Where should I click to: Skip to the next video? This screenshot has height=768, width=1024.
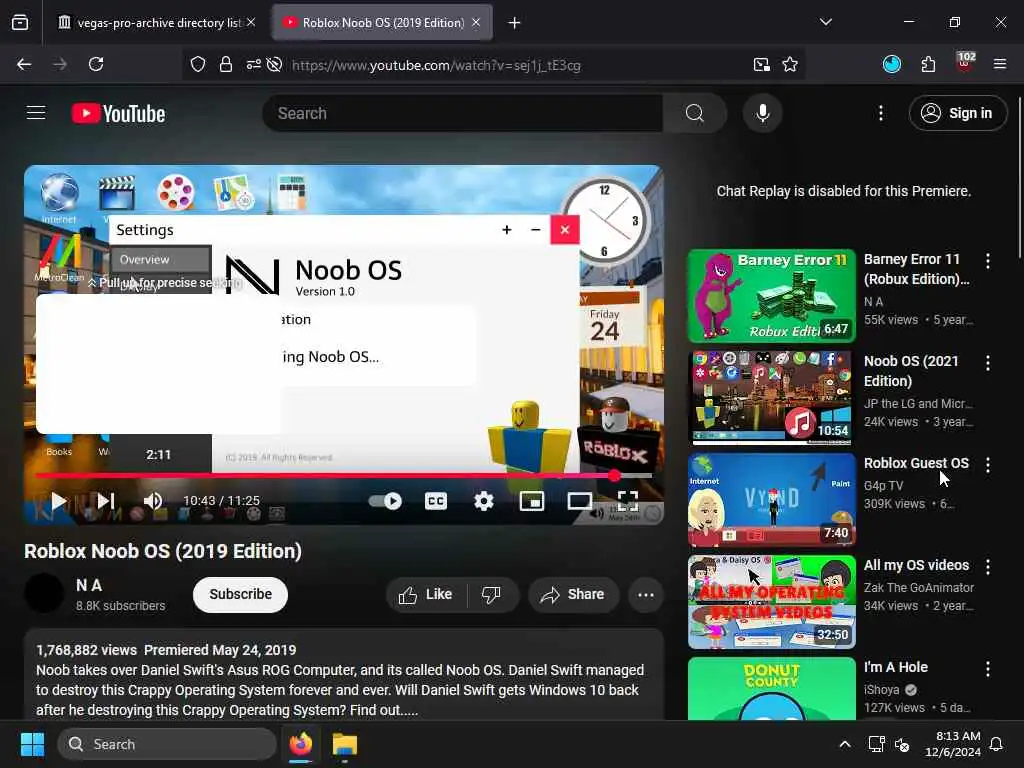coord(106,501)
